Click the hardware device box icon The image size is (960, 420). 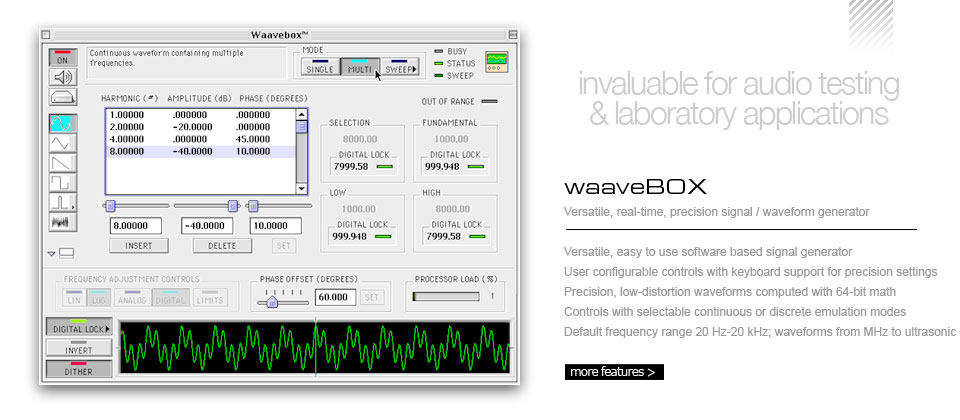[x=63, y=97]
